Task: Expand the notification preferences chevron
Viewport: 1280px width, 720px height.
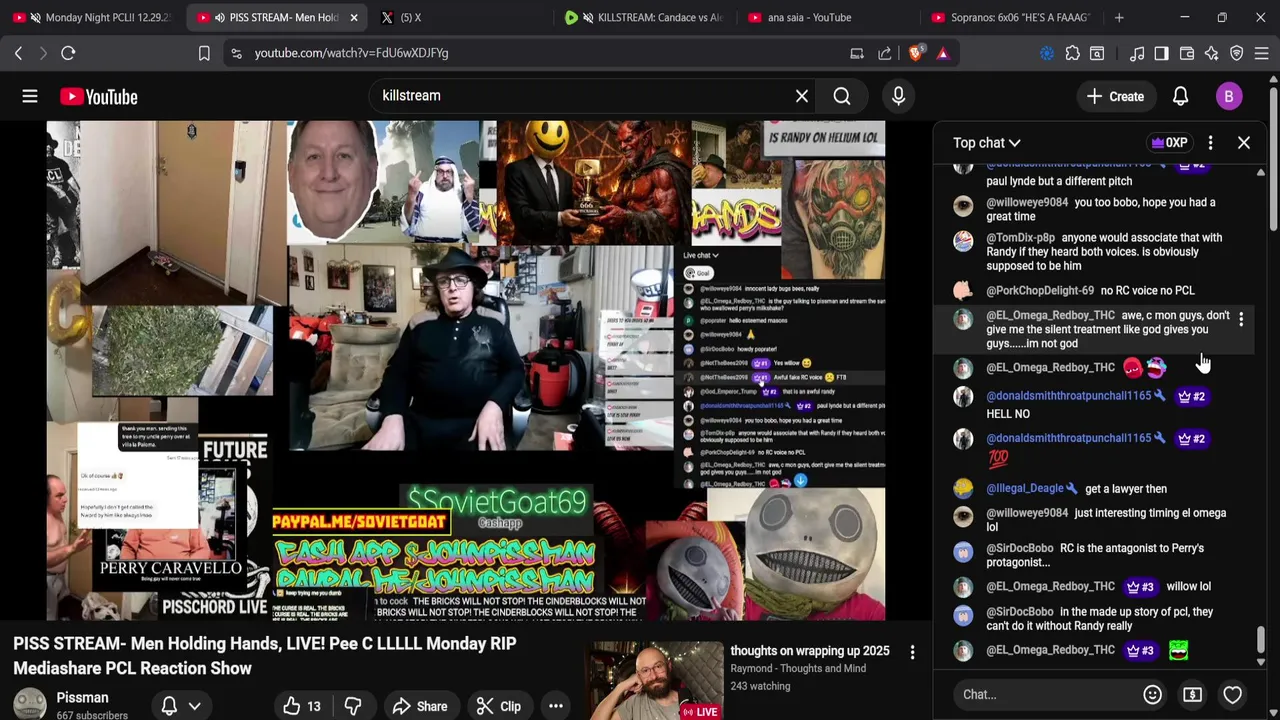Action: click(194, 706)
